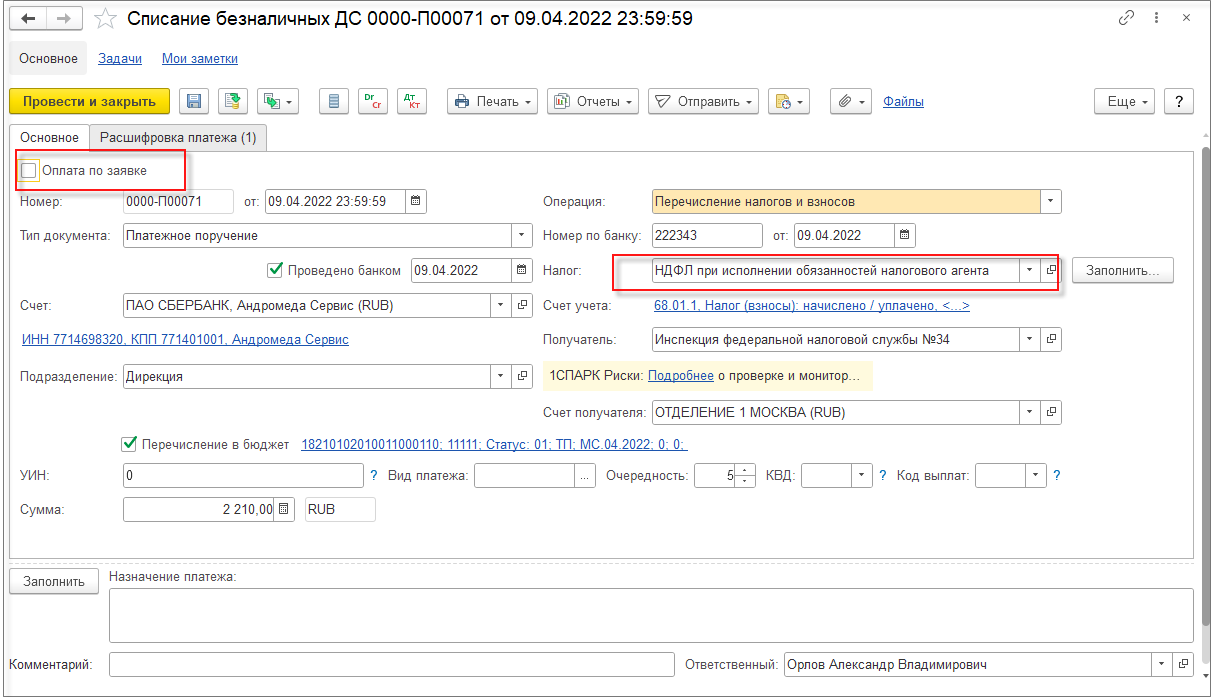Increase Очередность with the spinner up arrow

pos(746,471)
